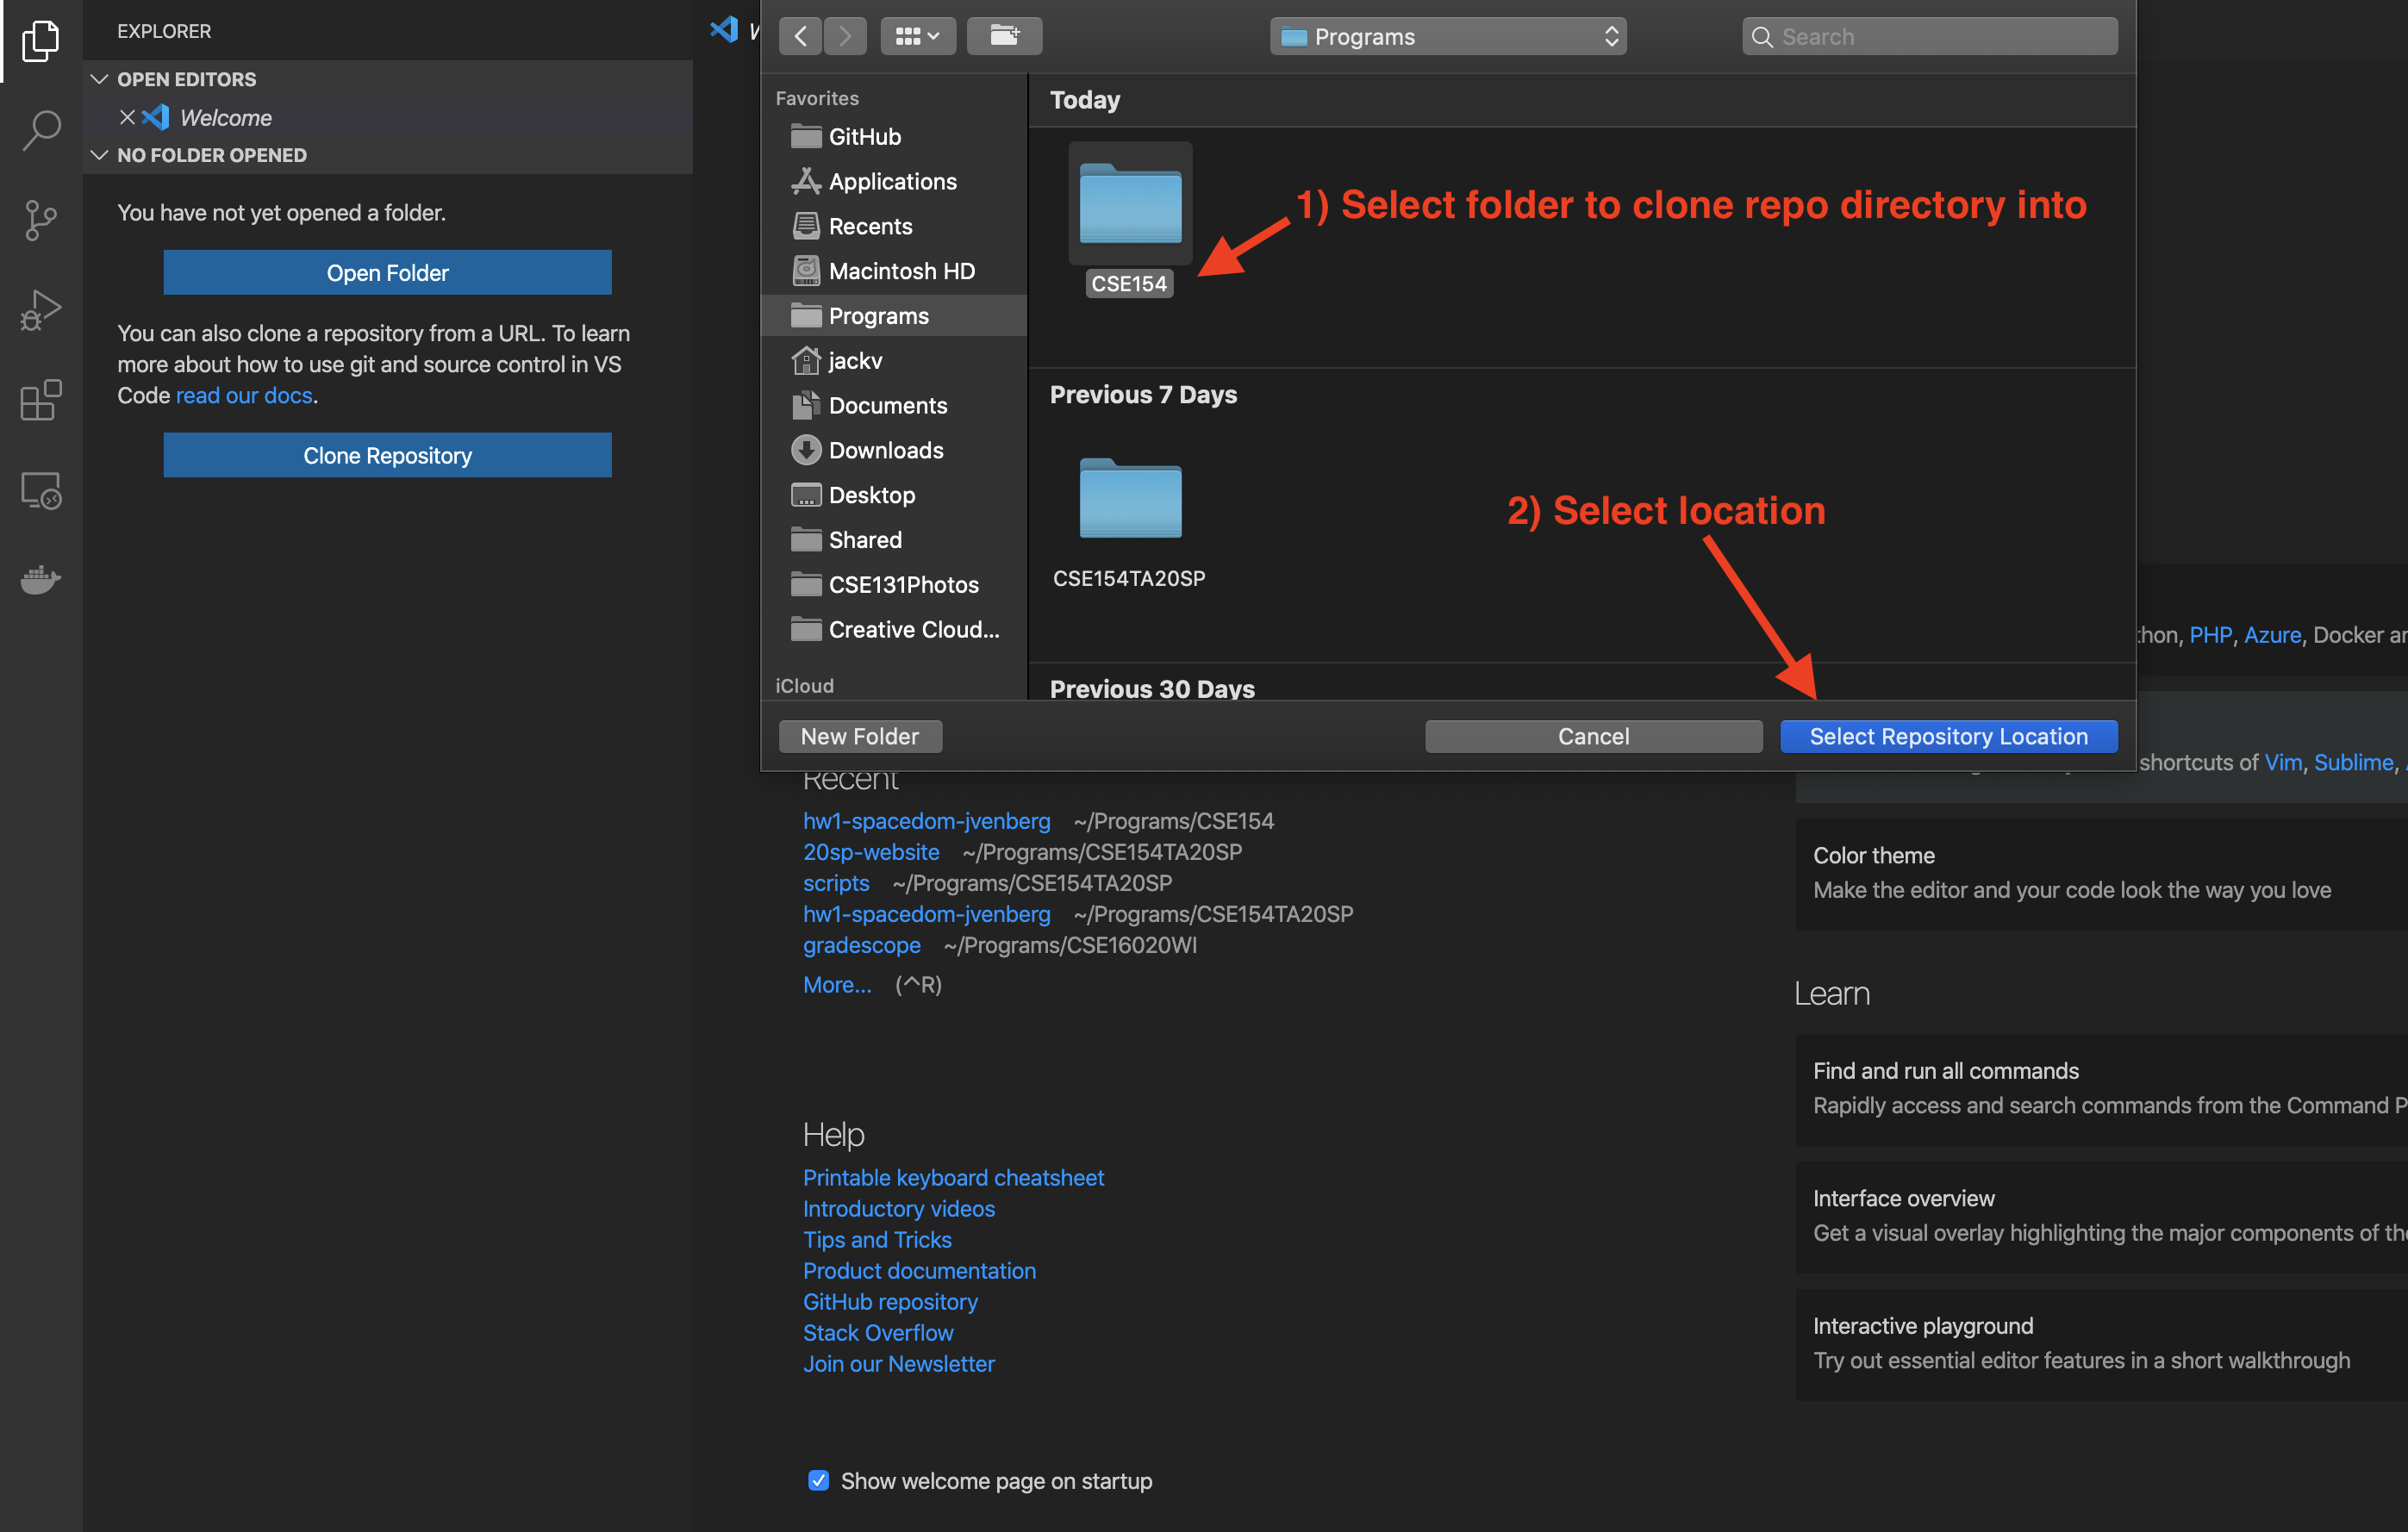This screenshot has height=1532, width=2408.
Task: Click the new folder icon in the dialog toolbar
Action: coord(1004,35)
